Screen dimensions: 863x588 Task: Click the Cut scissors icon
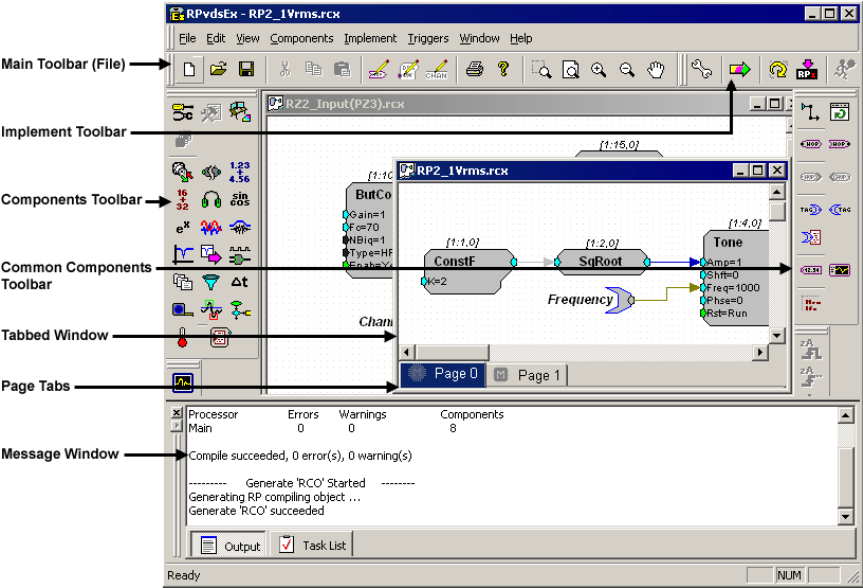(285, 69)
